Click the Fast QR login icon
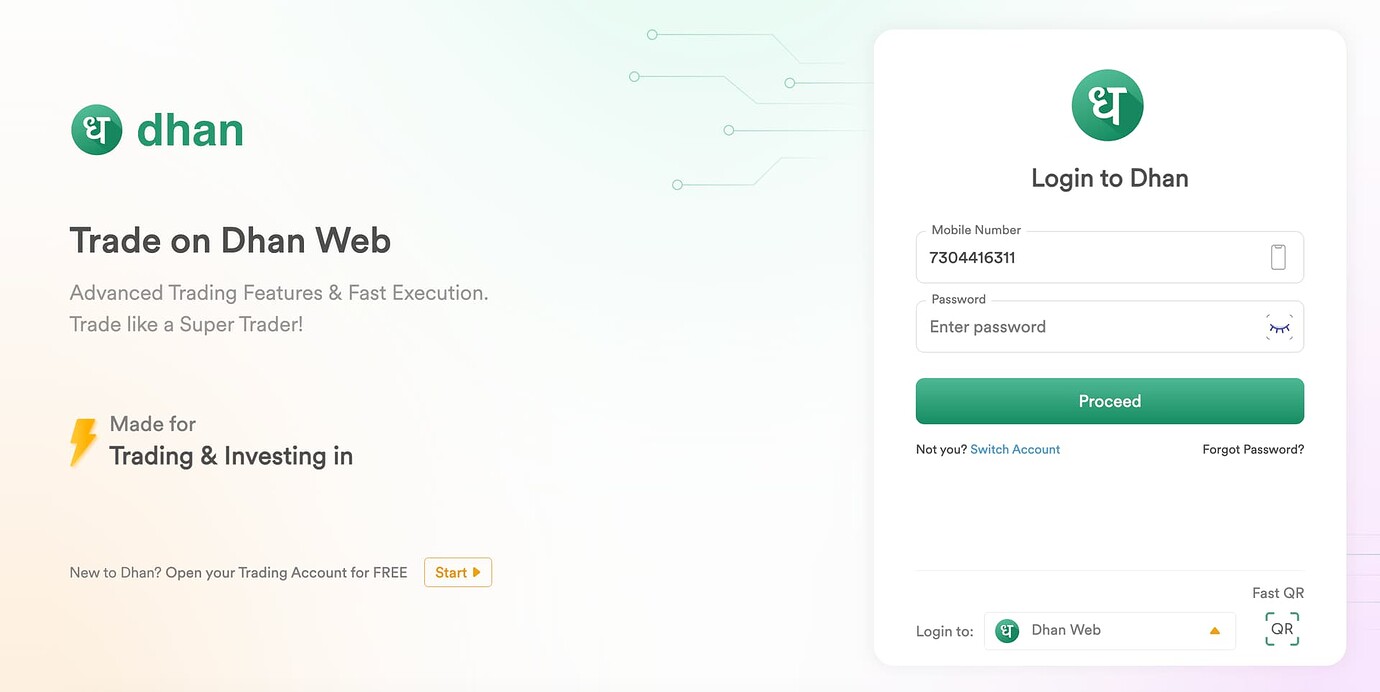 click(x=1281, y=628)
